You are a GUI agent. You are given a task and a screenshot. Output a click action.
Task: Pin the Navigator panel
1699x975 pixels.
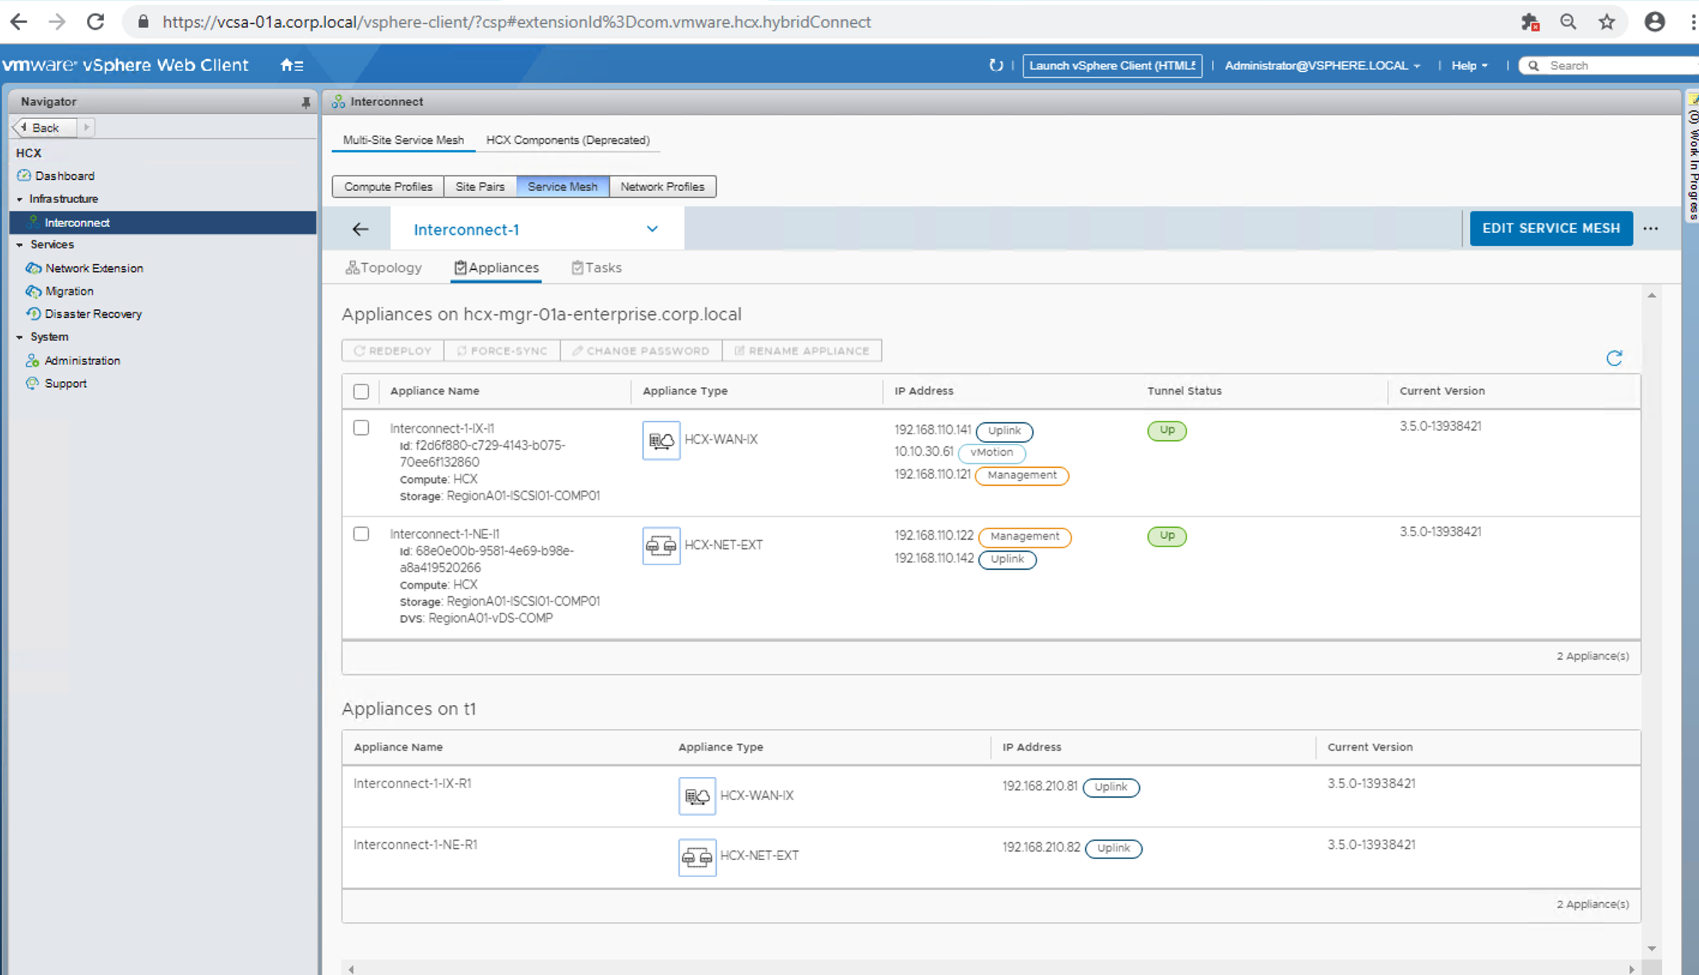tap(305, 102)
